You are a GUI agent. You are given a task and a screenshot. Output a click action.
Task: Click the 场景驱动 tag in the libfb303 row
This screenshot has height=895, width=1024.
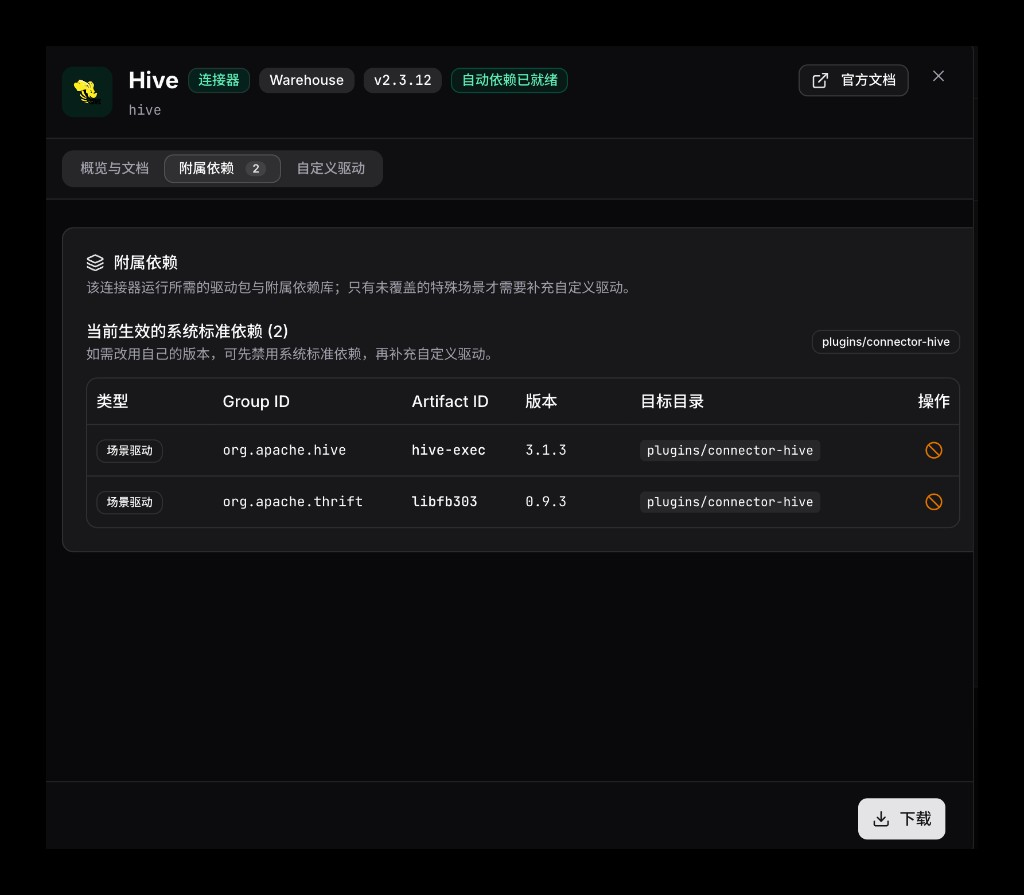click(x=129, y=502)
